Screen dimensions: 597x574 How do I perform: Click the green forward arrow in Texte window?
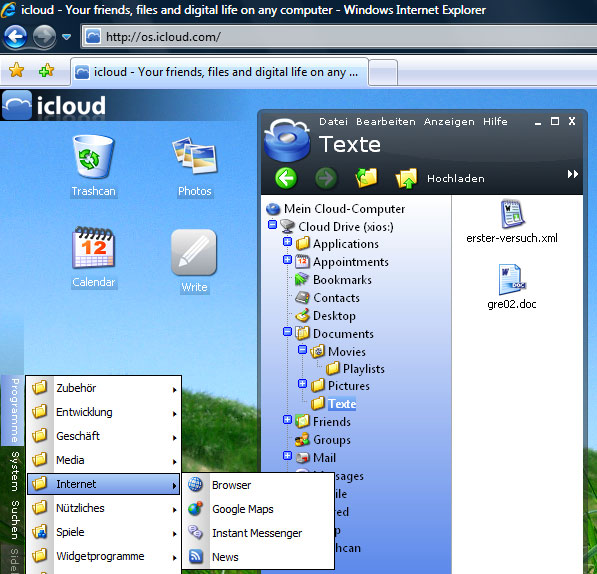[x=326, y=178]
